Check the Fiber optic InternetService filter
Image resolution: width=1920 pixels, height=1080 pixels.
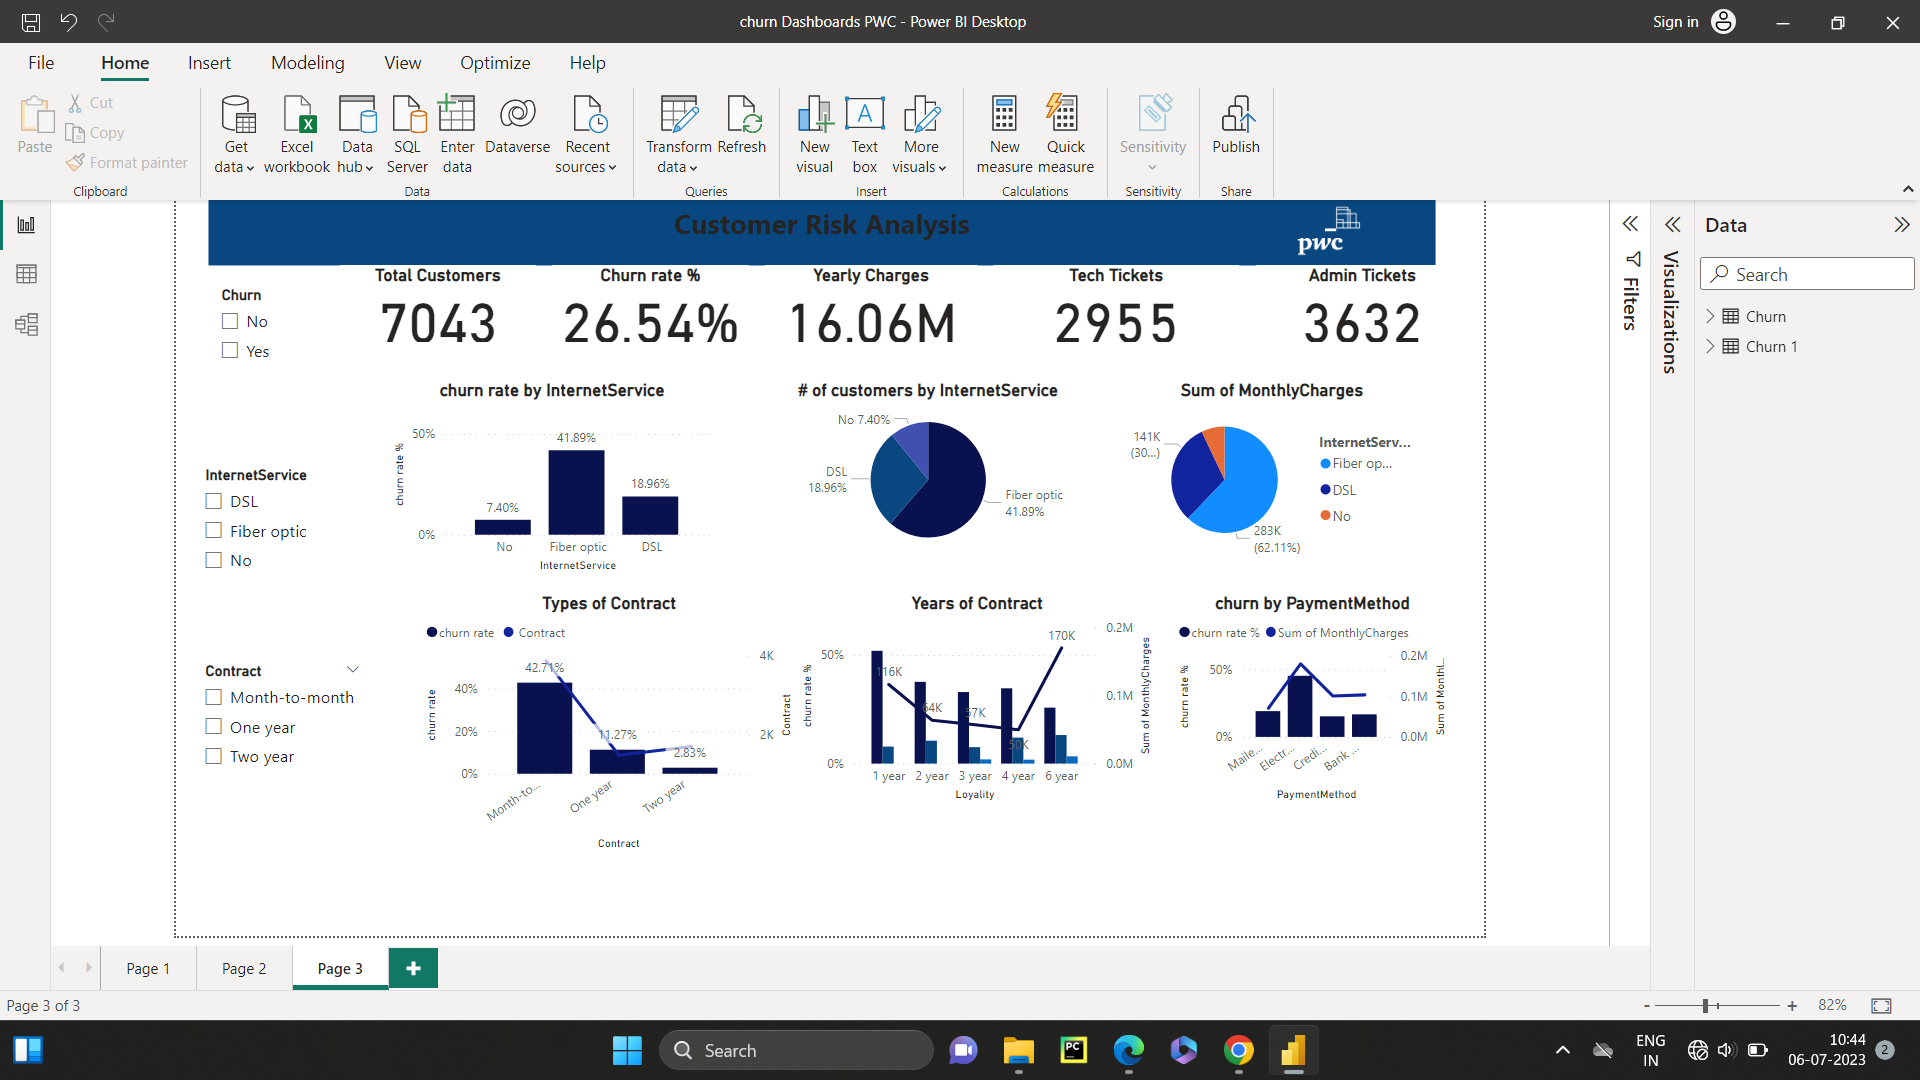(213, 530)
